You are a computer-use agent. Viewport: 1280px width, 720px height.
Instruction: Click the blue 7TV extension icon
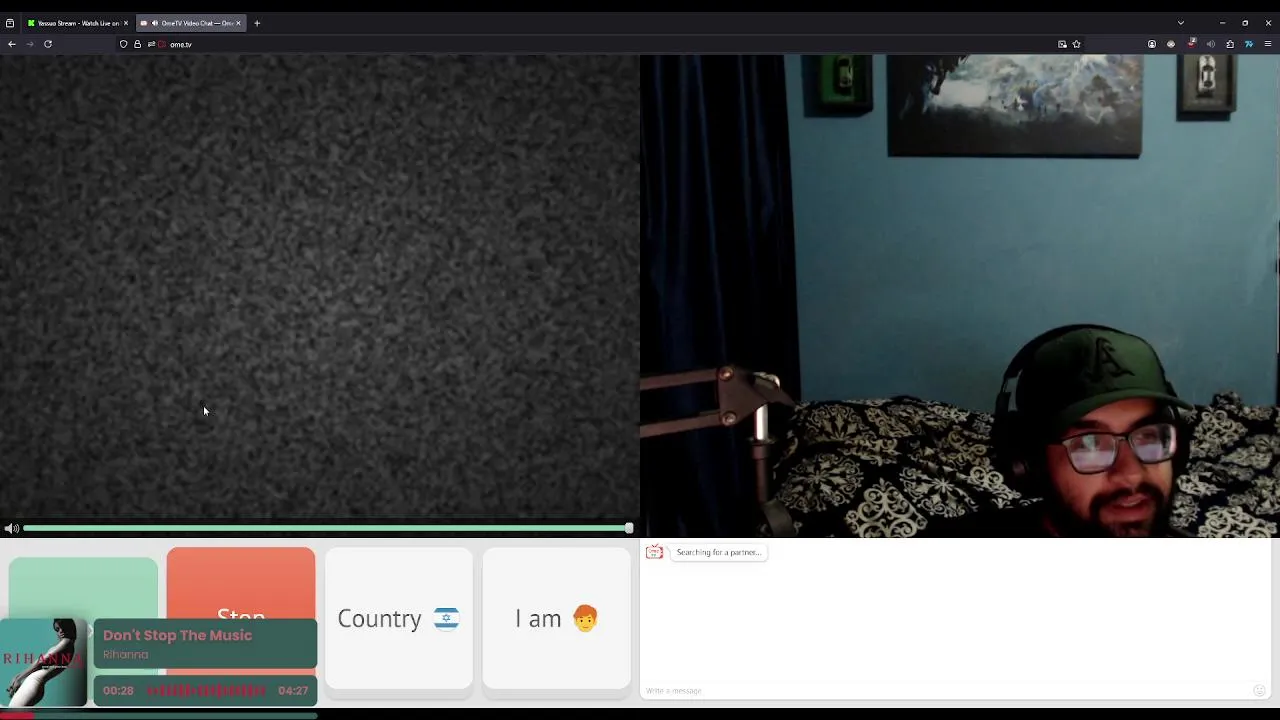pyautogui.click(x=1249, y=44)
